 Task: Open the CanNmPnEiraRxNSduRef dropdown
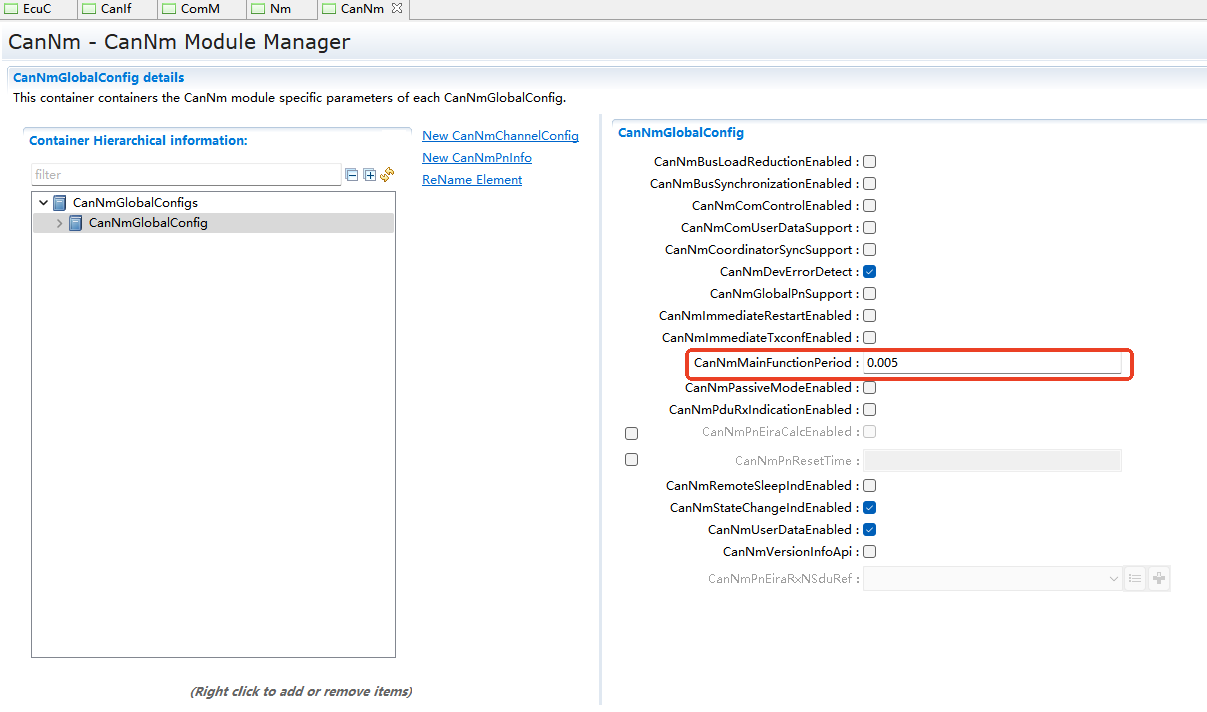(x=1114, y=578)
